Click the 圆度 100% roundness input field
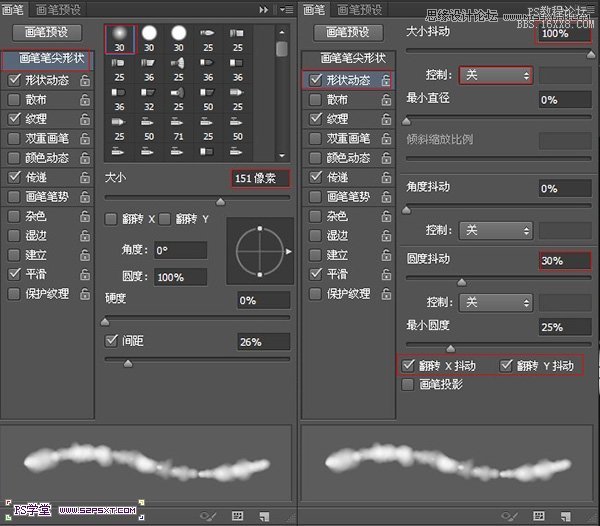This screenshot has width=600, height=526. click(x=180, y=277)
